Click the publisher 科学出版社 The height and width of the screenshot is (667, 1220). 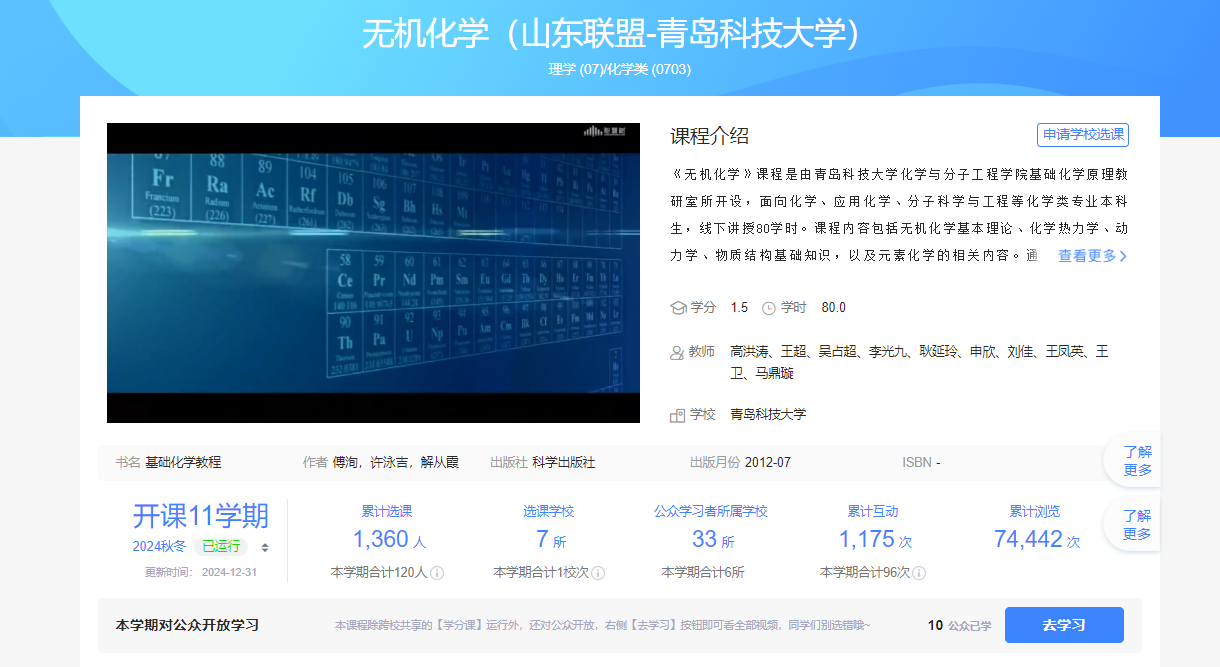[563, 462]
